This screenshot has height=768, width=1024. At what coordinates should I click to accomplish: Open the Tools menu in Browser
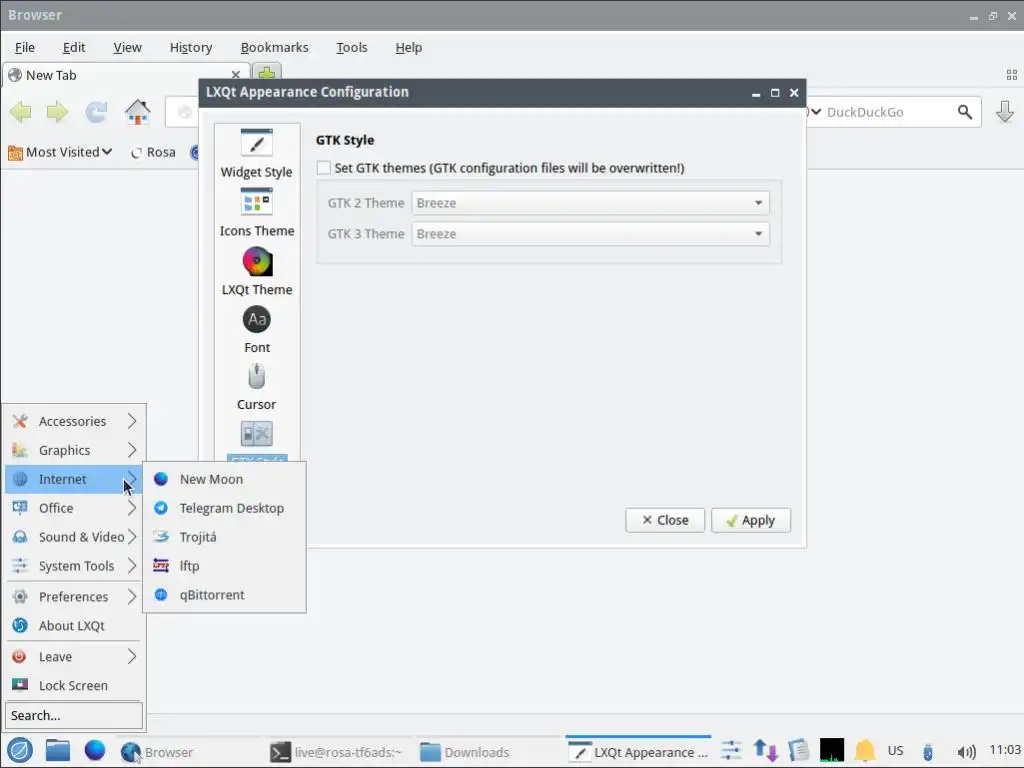tap(351, 48)
